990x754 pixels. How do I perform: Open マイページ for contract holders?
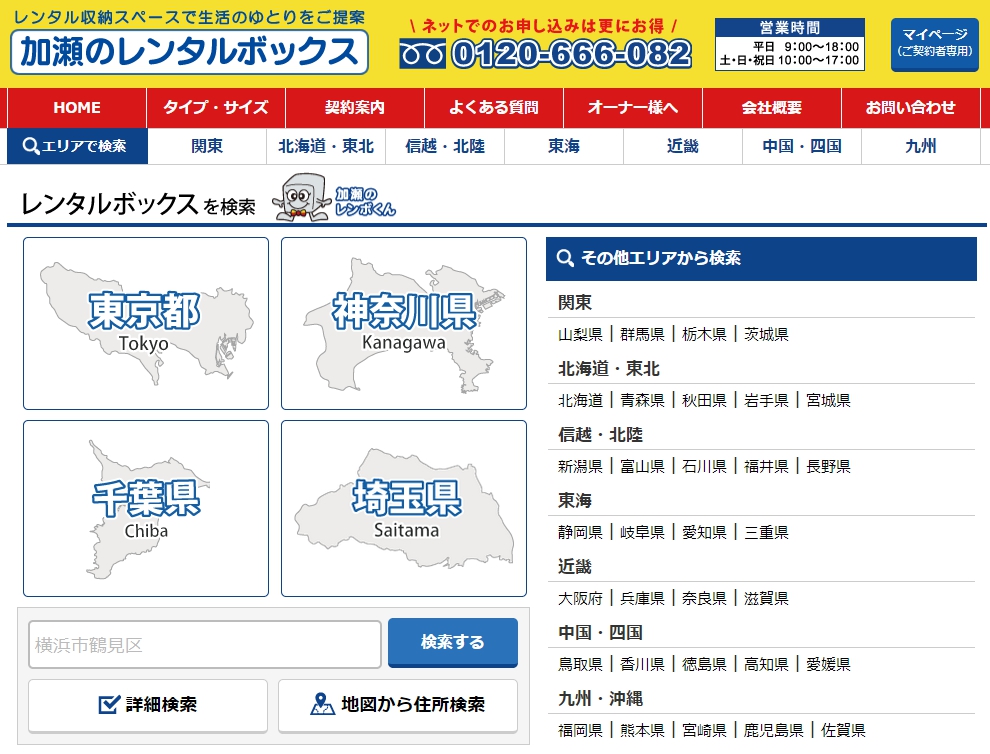click(934, 44)
